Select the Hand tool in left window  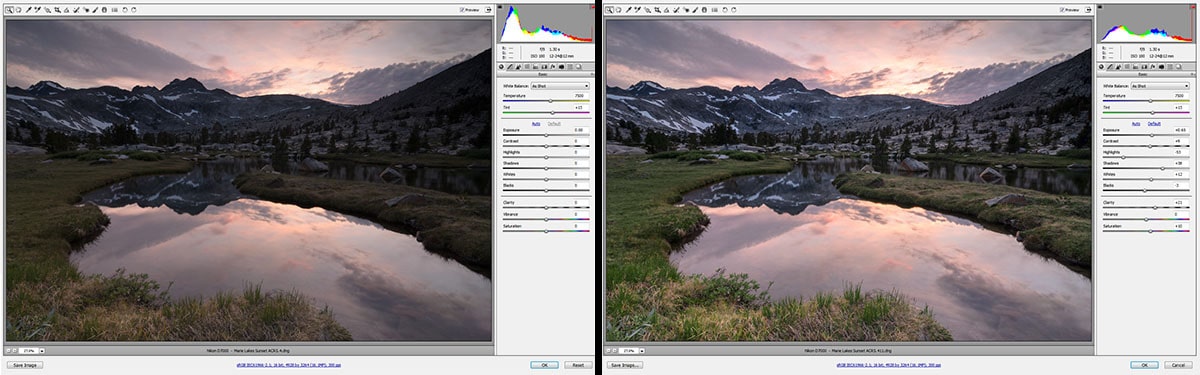pos(18,10)
